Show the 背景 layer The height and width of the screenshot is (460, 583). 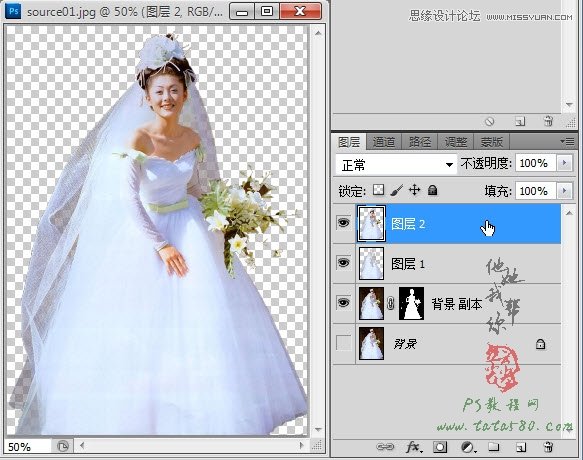point(343,343)
